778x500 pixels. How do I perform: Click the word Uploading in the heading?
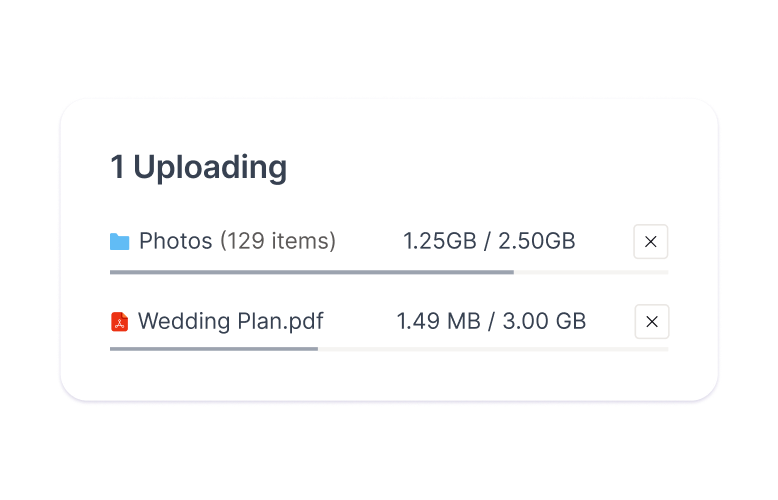coord(210,168)
